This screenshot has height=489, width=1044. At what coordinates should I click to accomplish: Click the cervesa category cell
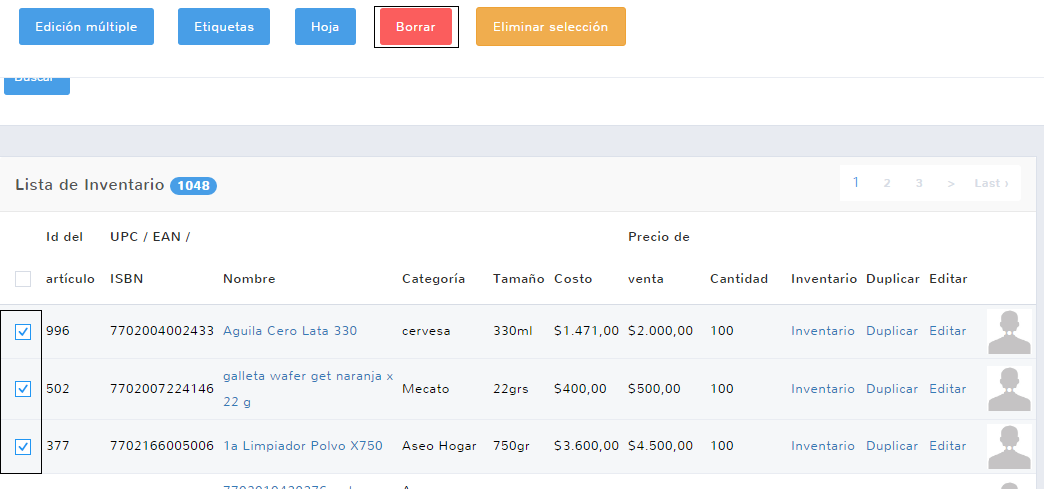point(426,331)
